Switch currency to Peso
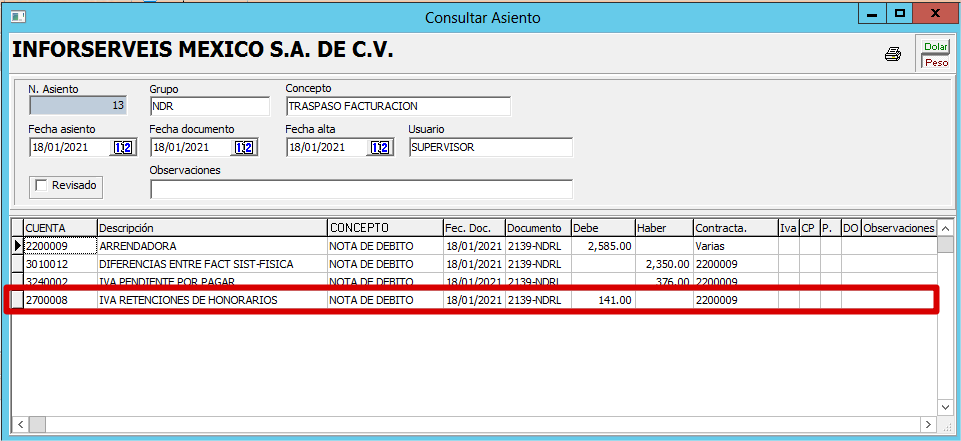This screenshot has width=961, height=441. tap(935, 62)
